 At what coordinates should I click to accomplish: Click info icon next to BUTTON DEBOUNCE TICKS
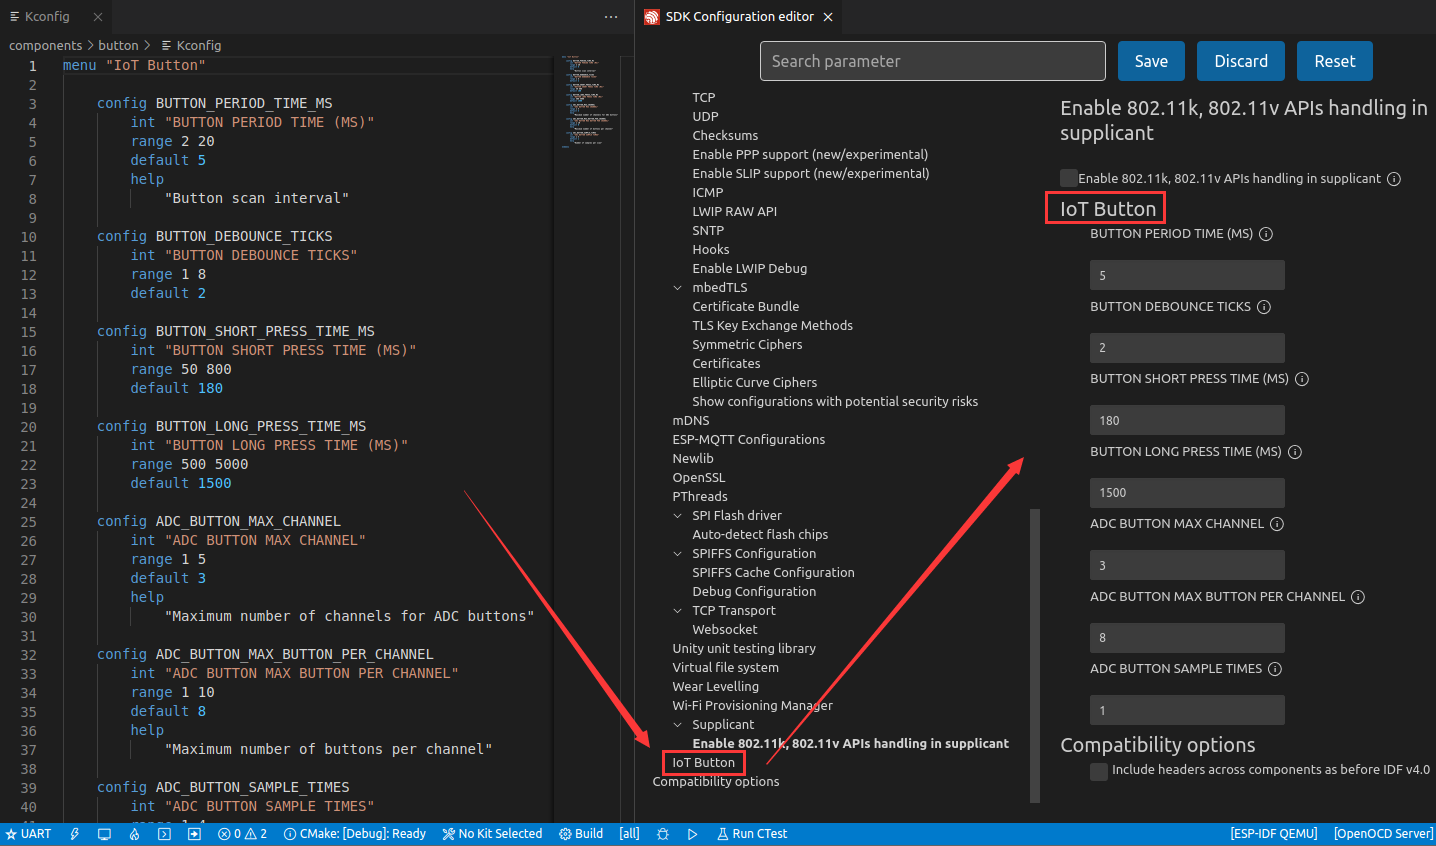tap(1264, 307)
